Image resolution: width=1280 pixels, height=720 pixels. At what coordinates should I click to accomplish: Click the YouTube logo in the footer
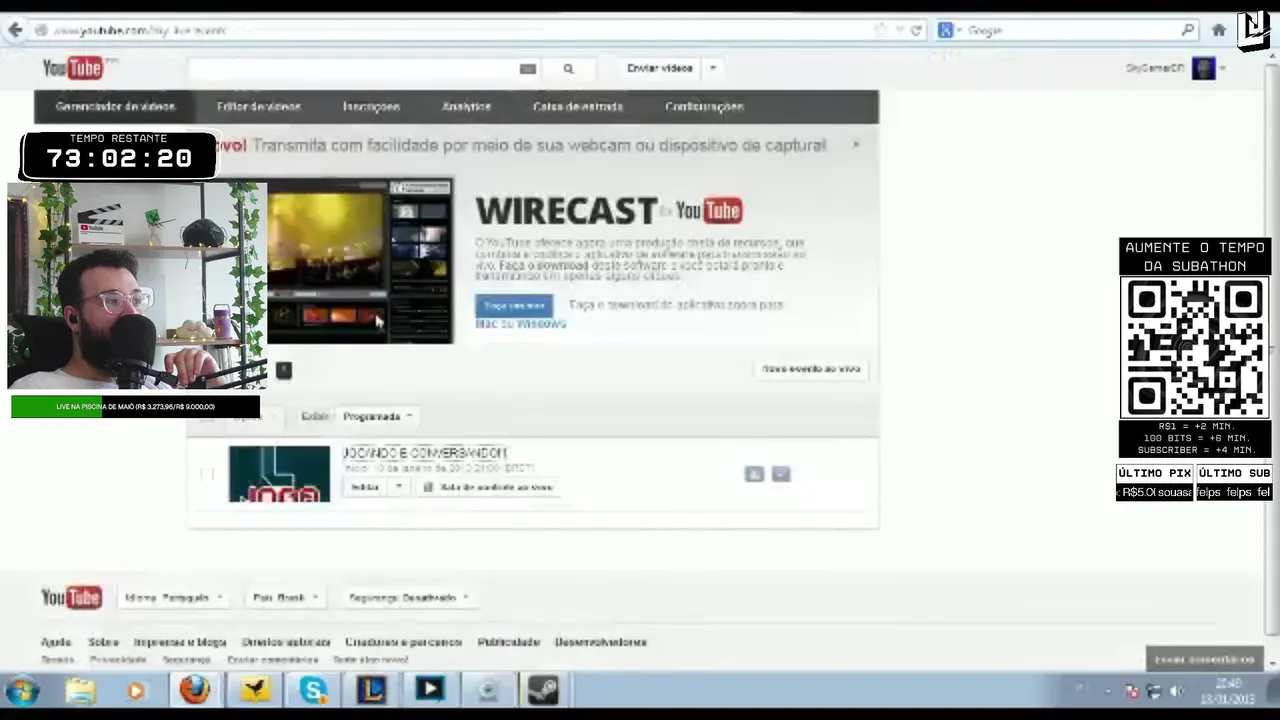[x=71, y=597]
